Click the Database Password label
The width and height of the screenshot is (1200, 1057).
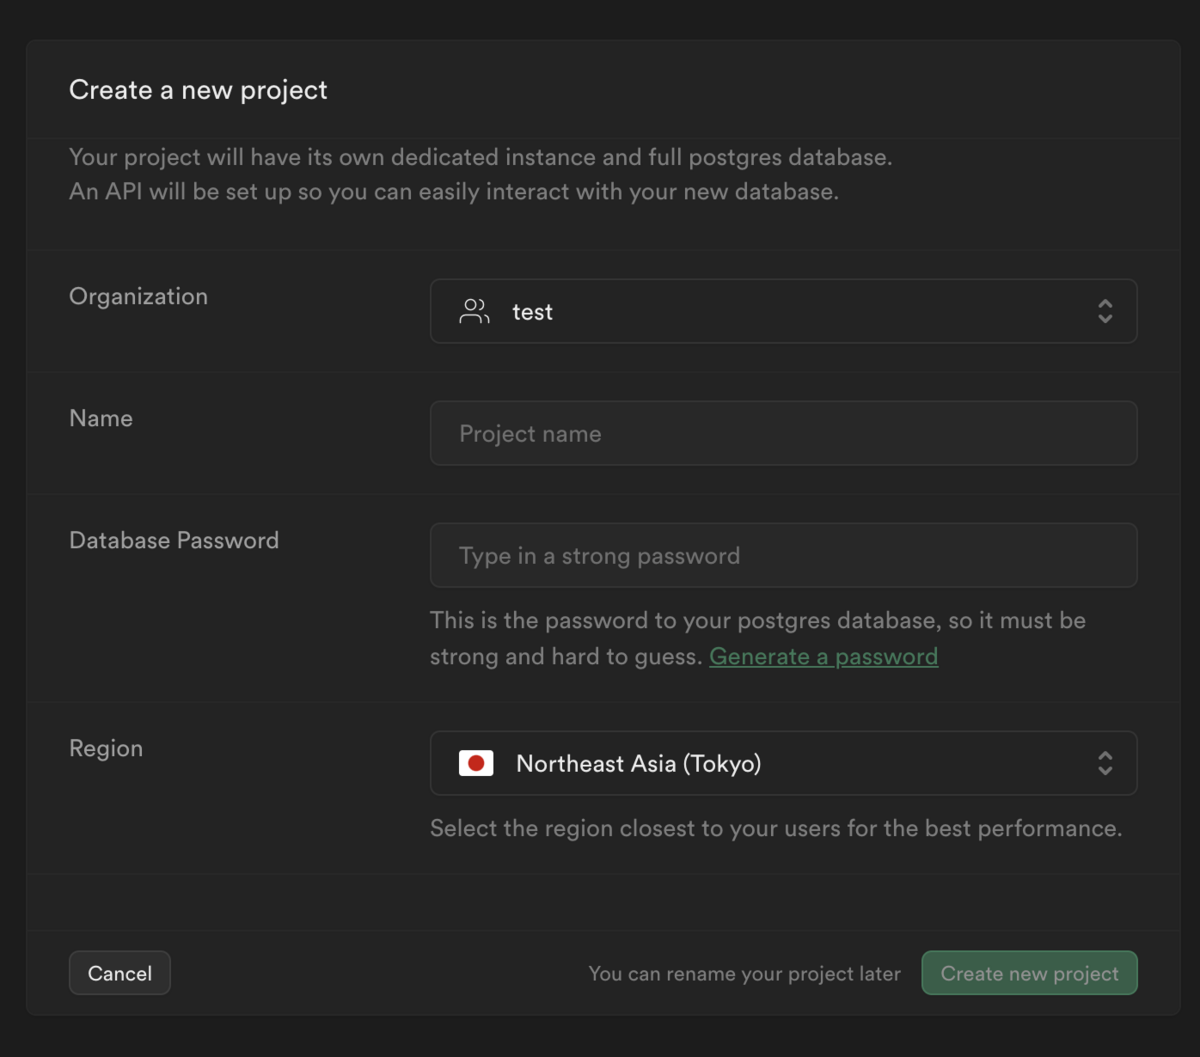coord(174,540)
